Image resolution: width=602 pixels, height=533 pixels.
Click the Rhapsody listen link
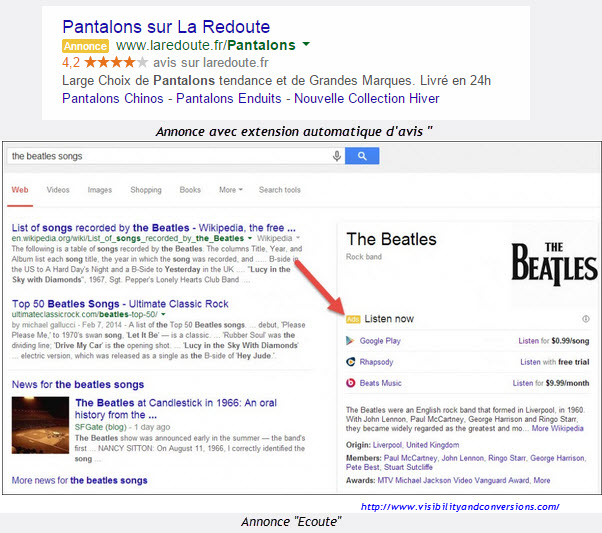[x=376, y=362]
